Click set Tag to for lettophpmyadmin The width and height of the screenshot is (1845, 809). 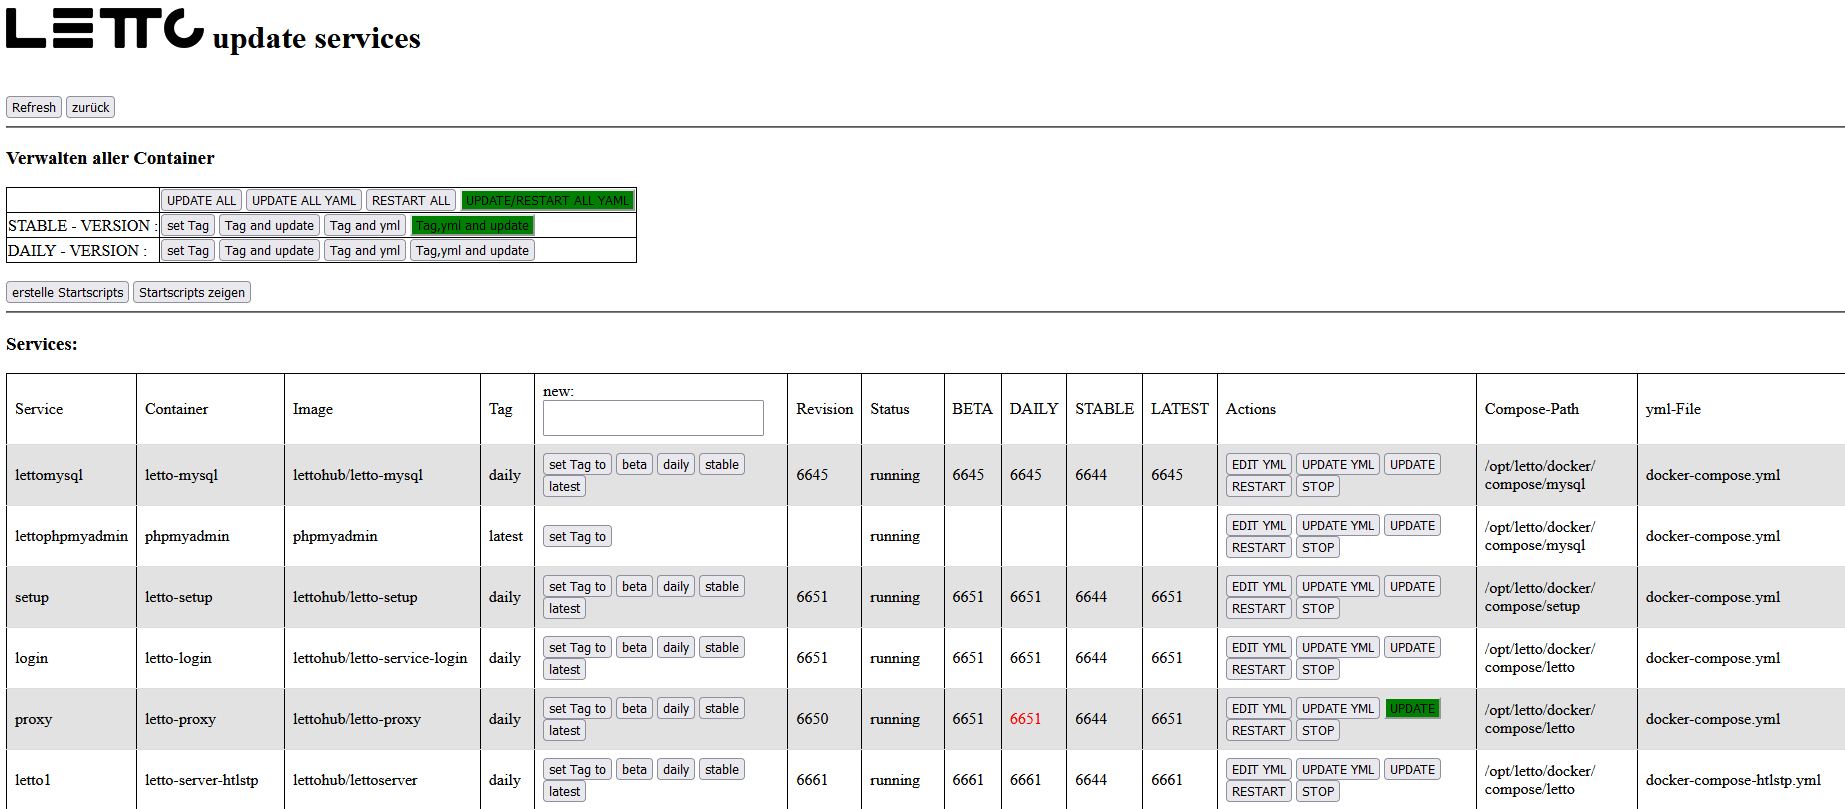coord(577,537)
